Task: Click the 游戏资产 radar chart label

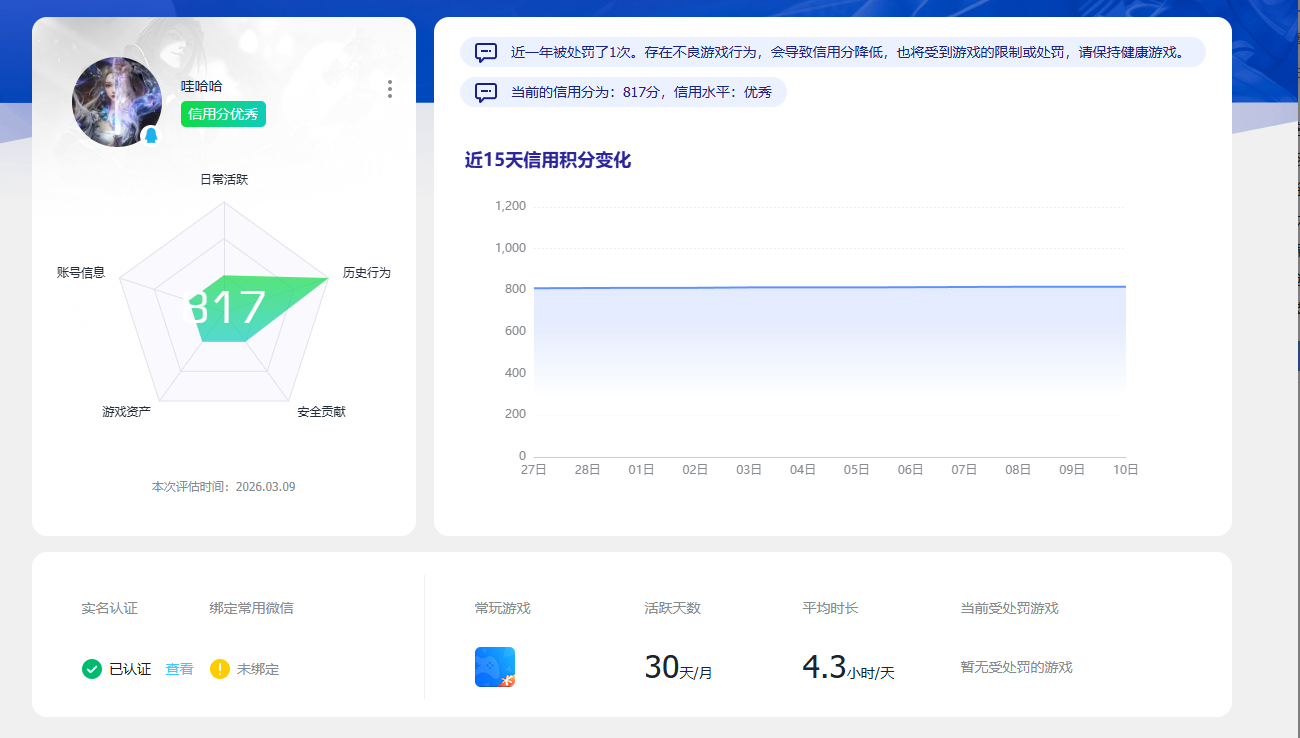Action: (x=124, y=410)
